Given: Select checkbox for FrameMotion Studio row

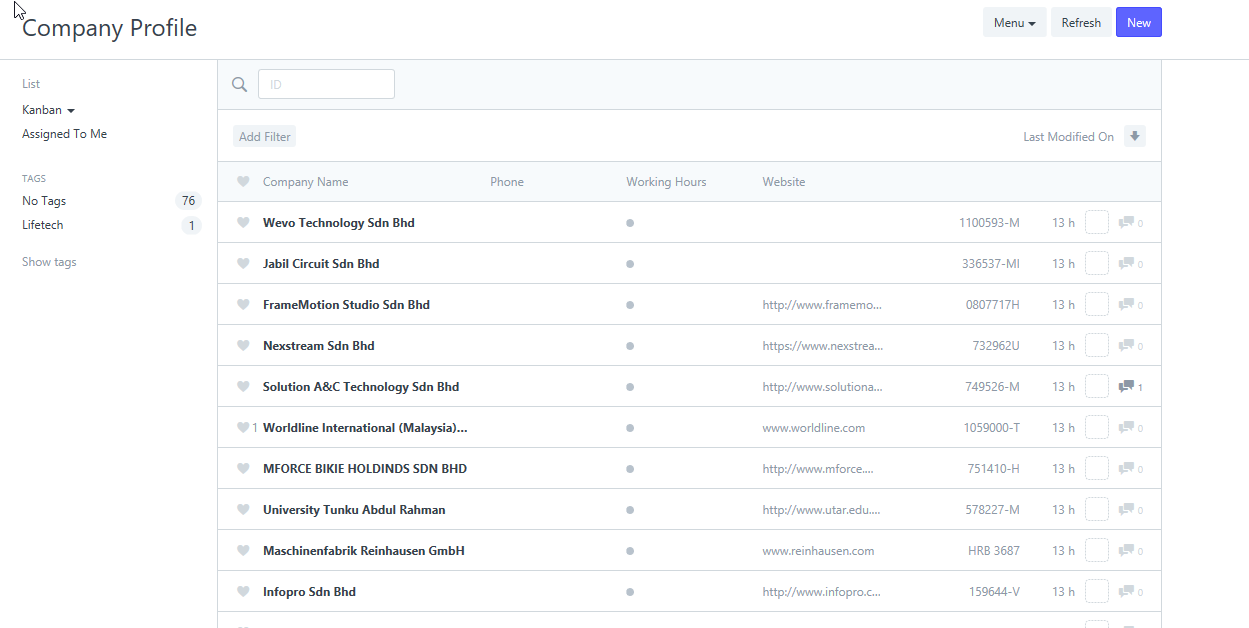Looking at the screenshot, I should [x=1097, y=304].
